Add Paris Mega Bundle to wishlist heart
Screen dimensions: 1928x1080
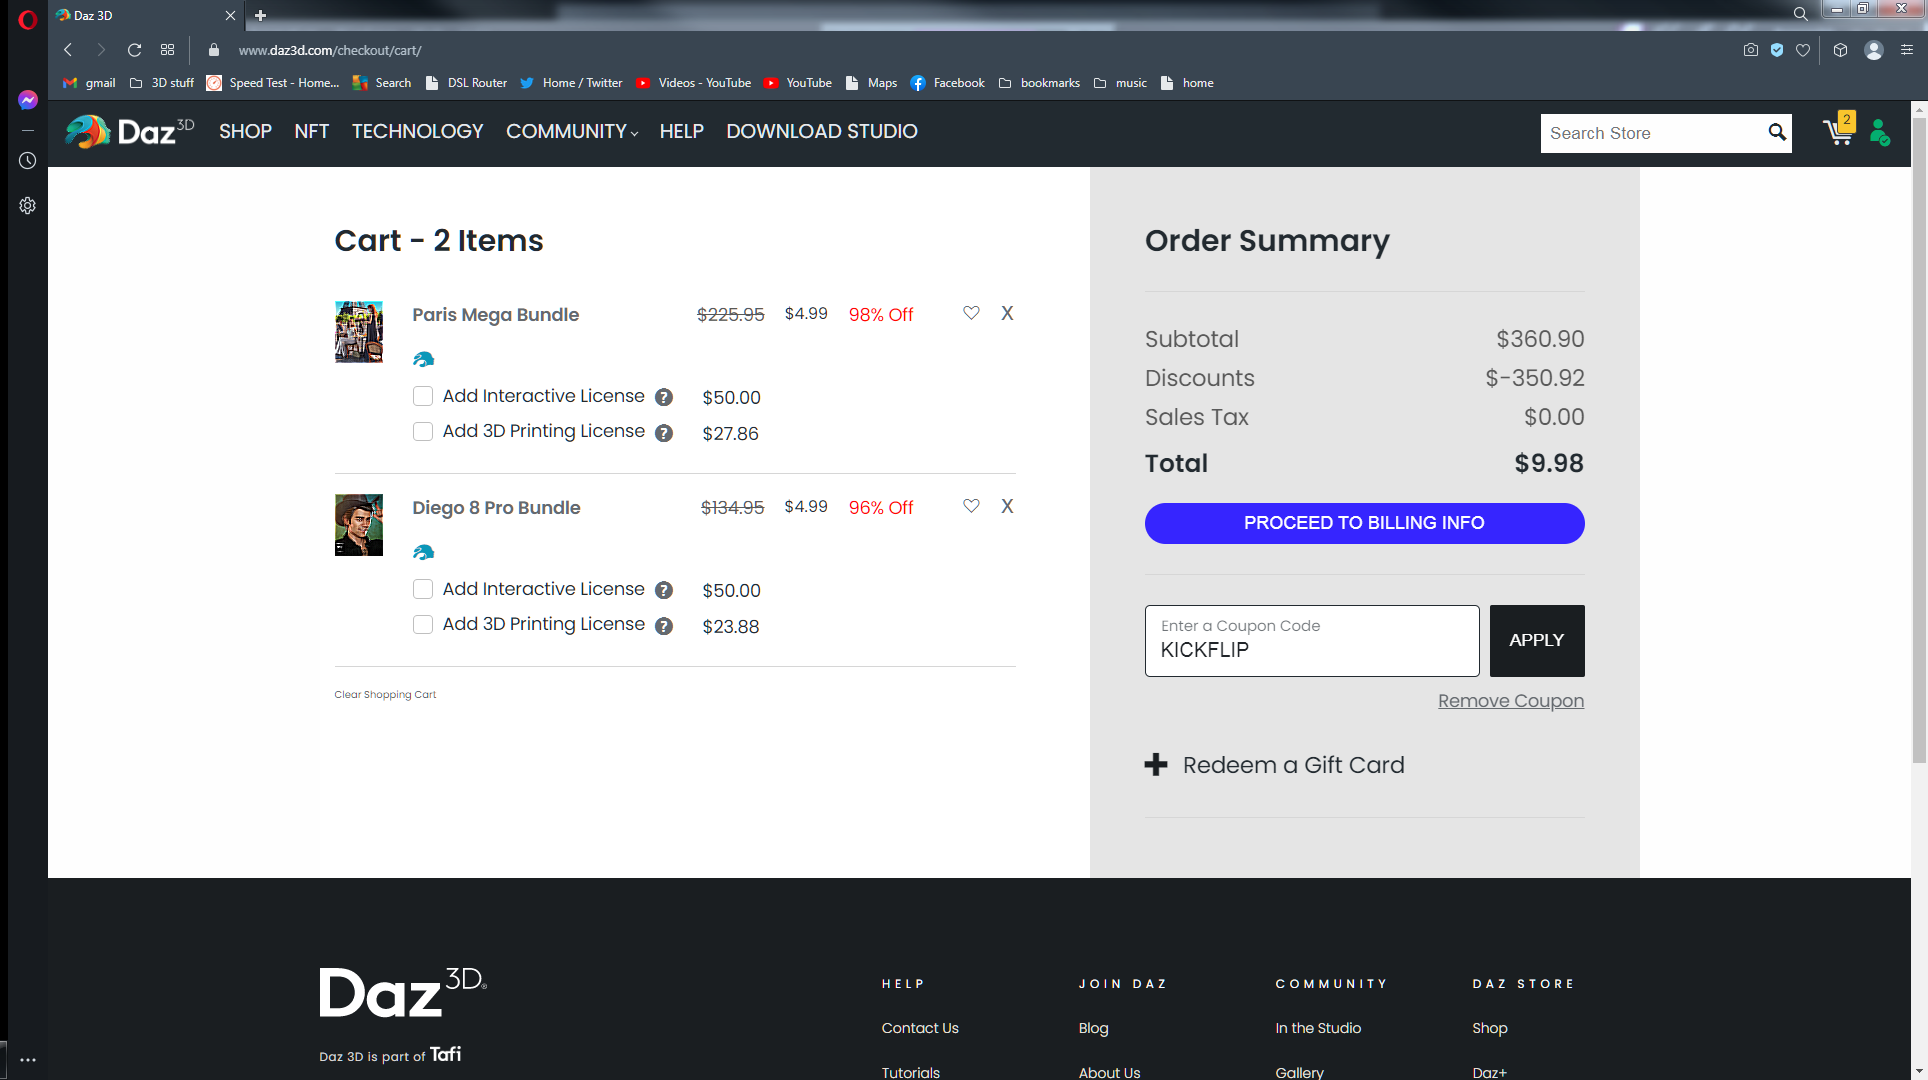970,313
